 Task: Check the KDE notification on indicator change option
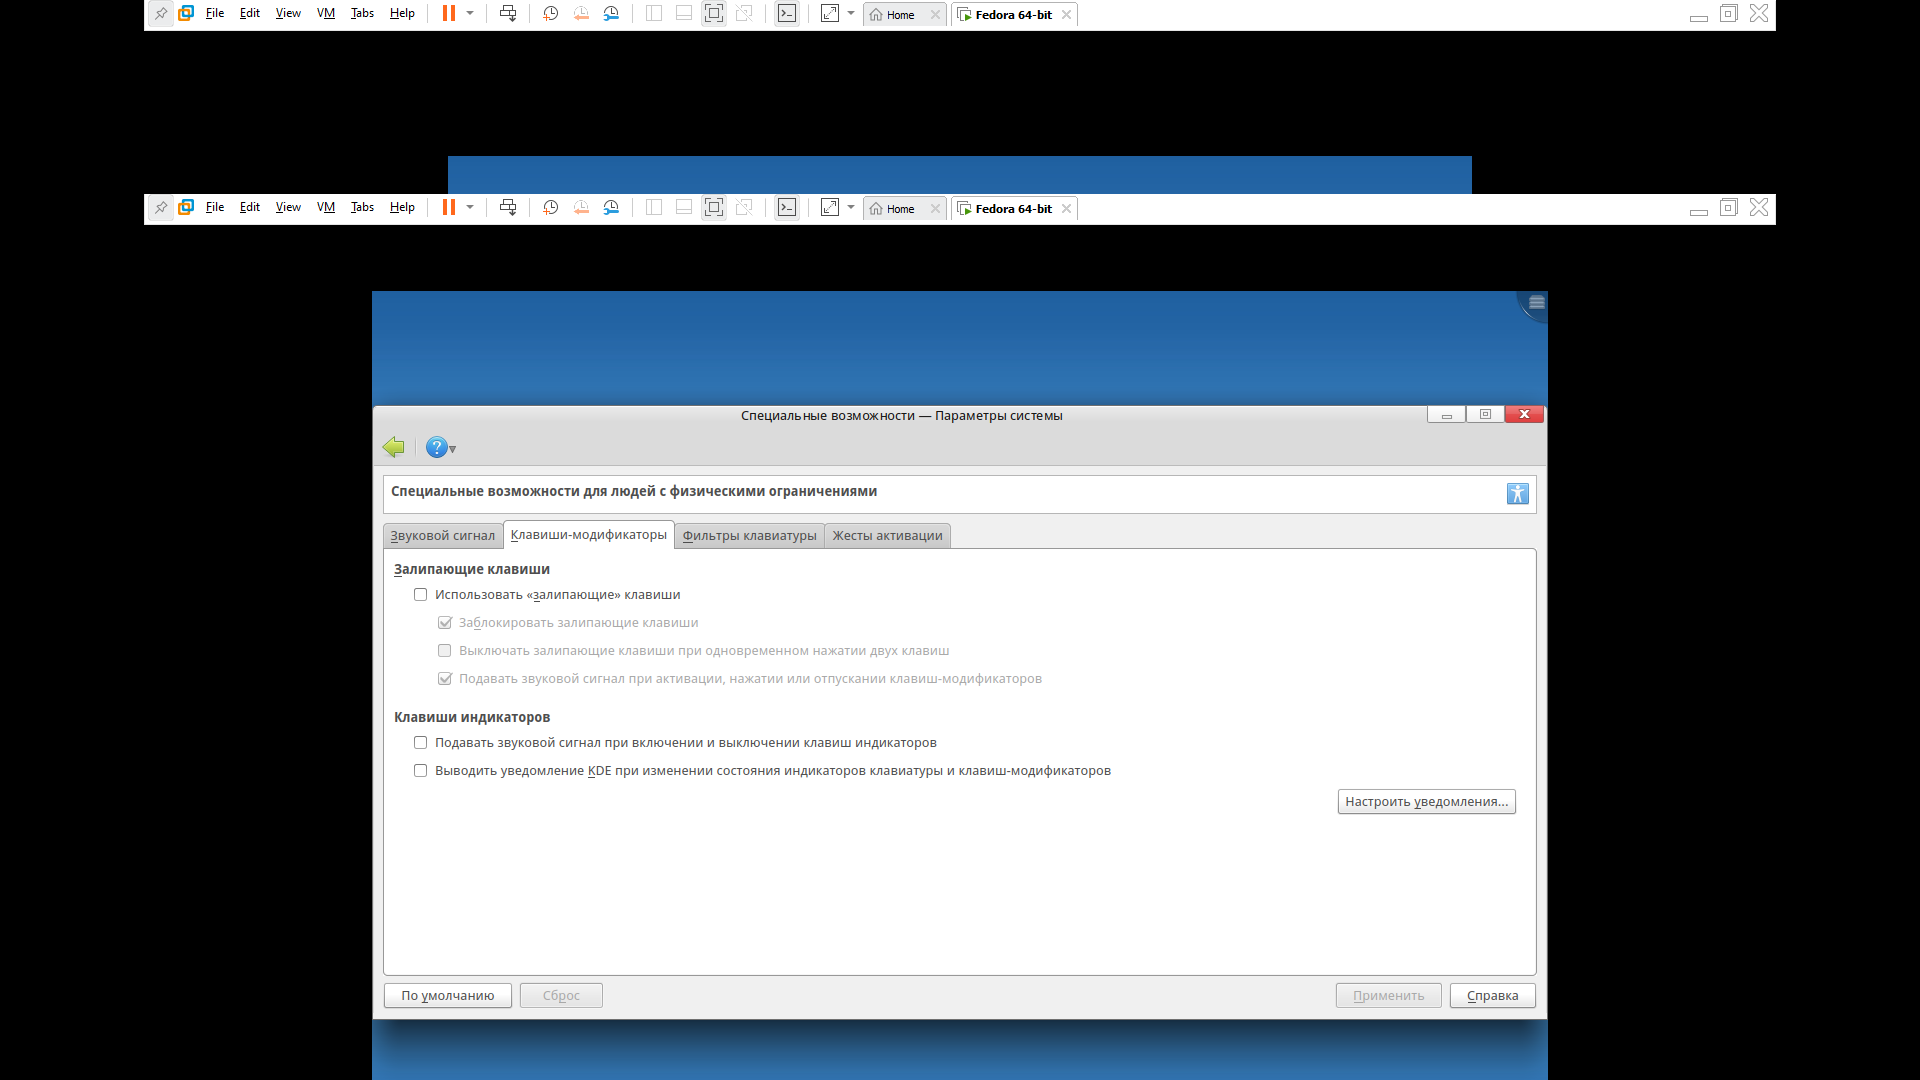421,771
